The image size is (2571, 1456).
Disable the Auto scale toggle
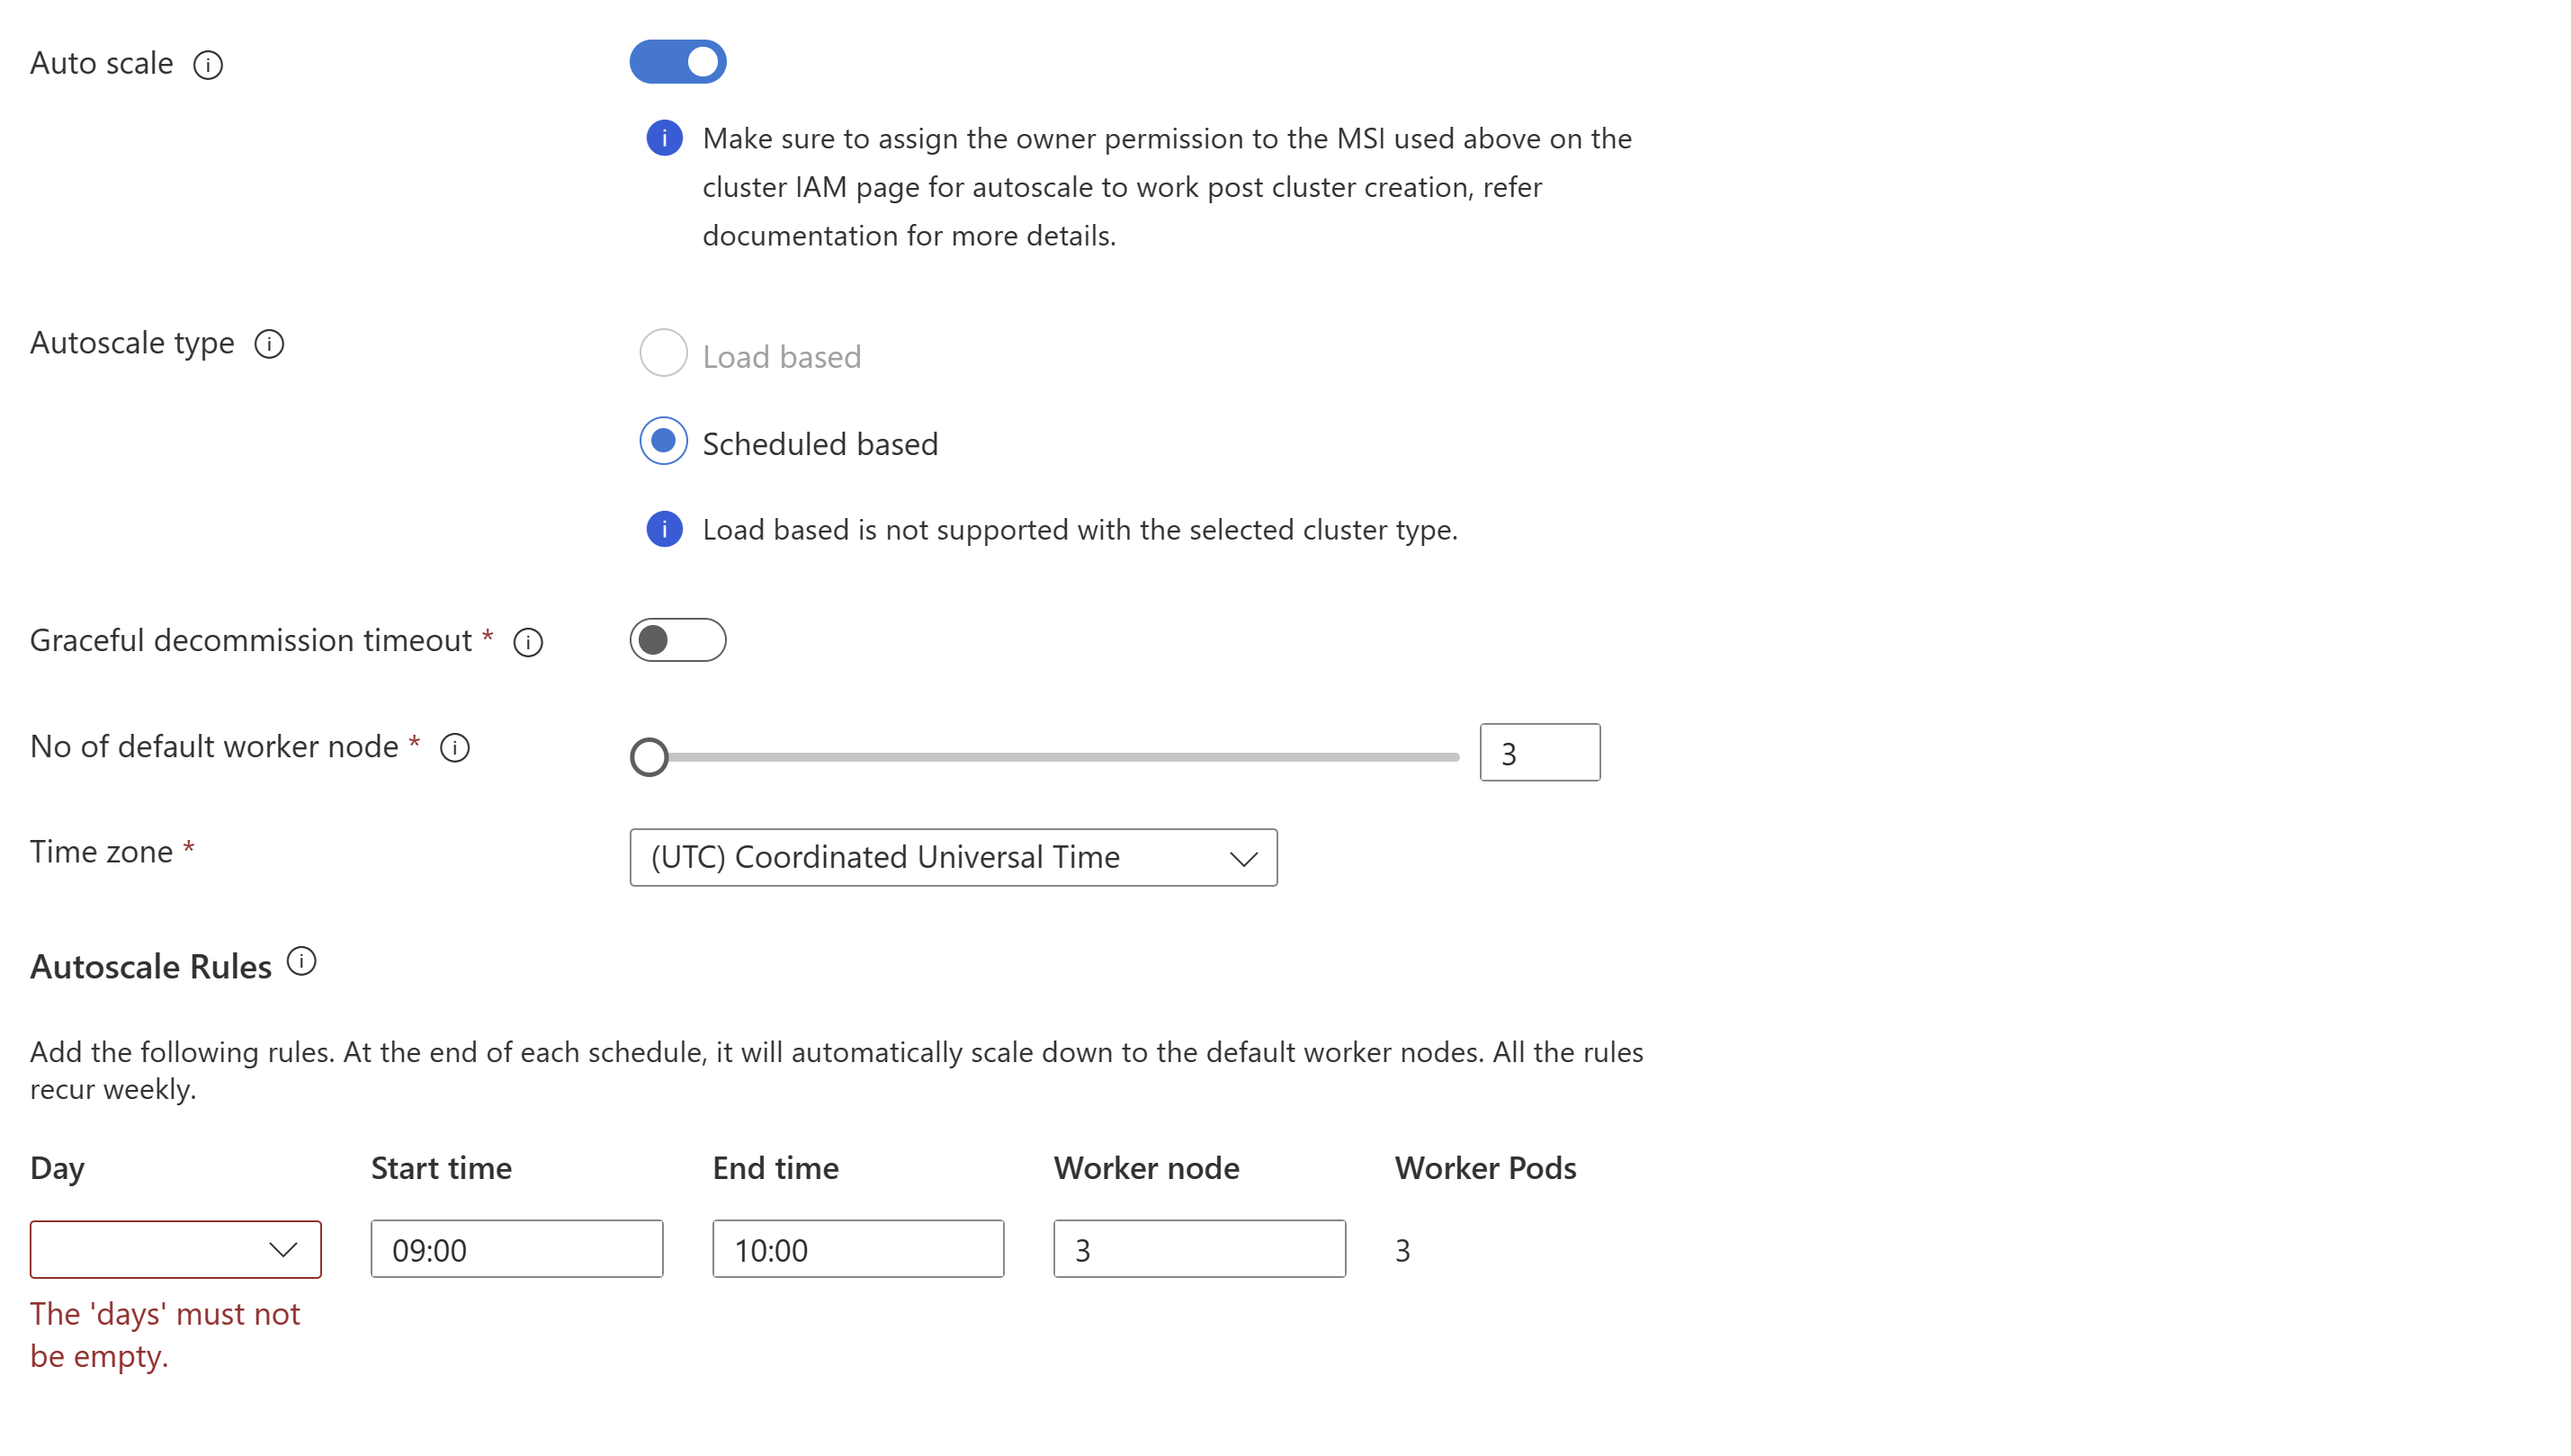680,62
